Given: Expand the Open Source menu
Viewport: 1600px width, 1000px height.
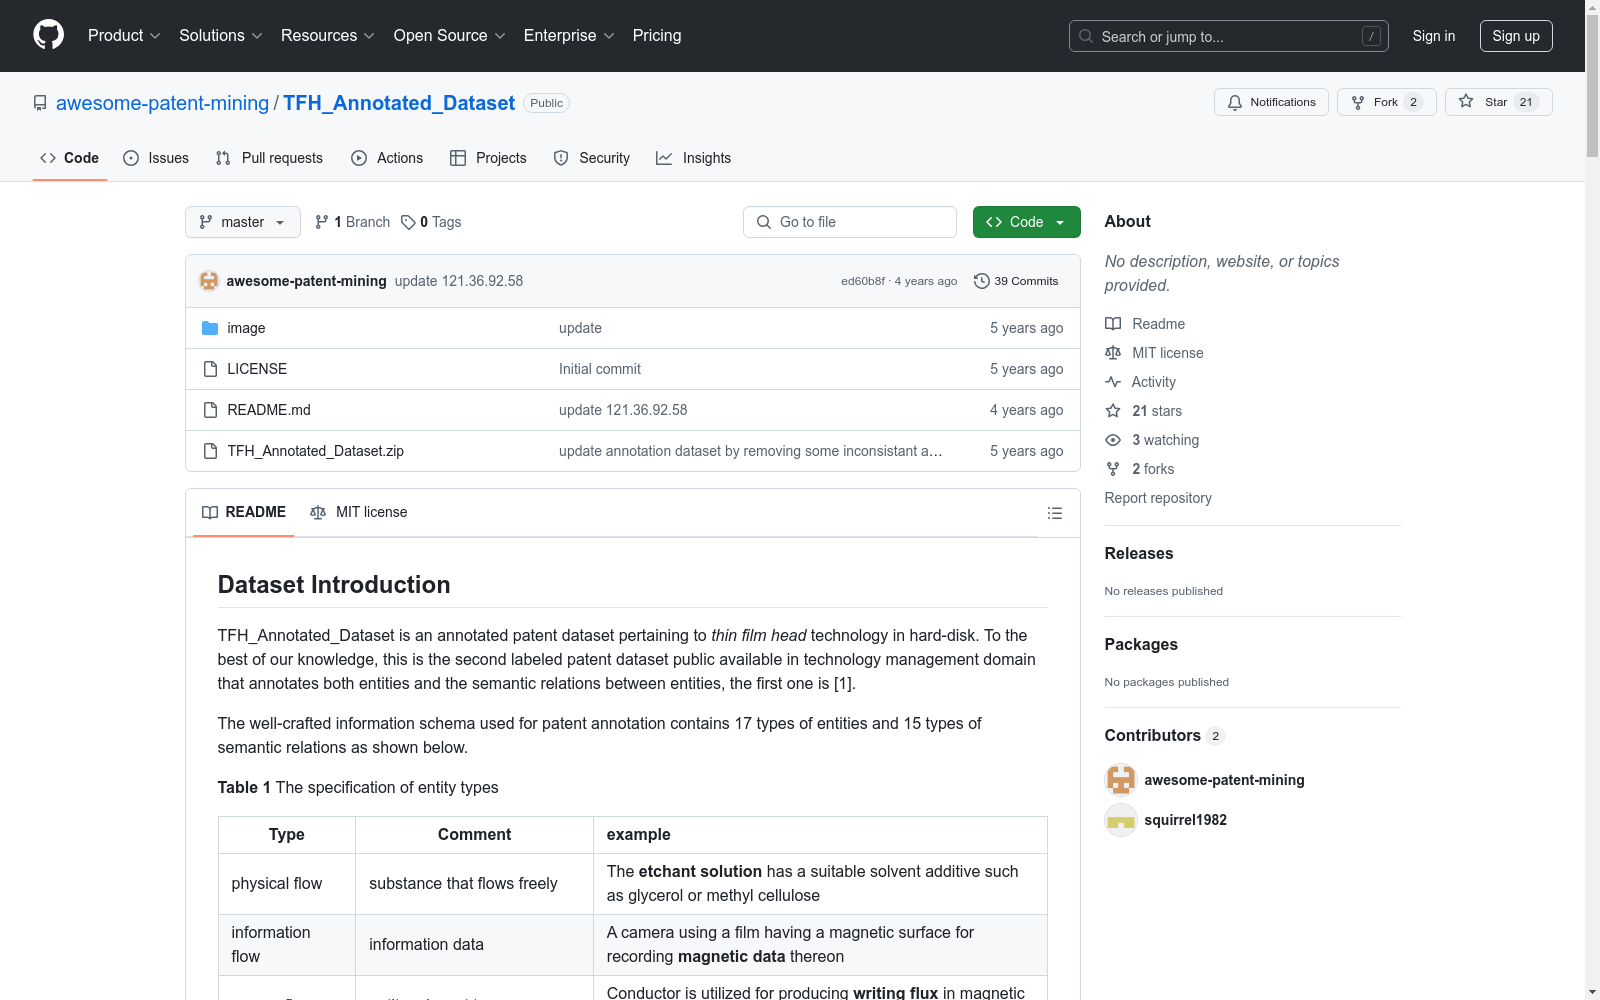Looking at the screenshot, I should pyautogui.click(x=450, y=35).
